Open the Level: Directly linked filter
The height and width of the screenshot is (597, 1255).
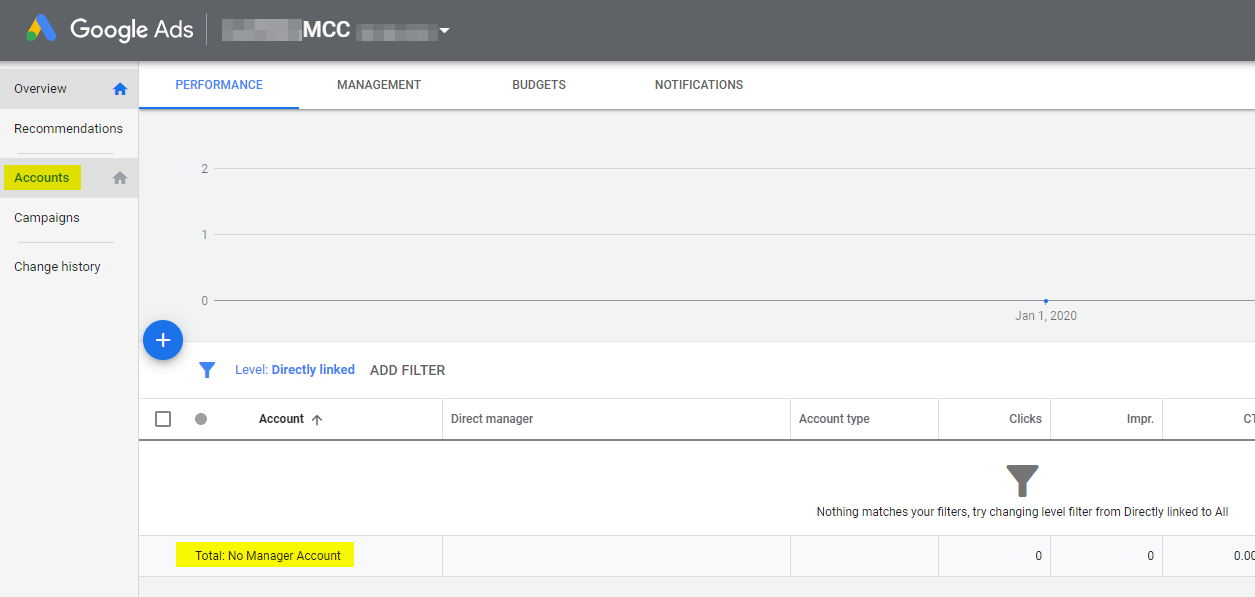point(295,370)
